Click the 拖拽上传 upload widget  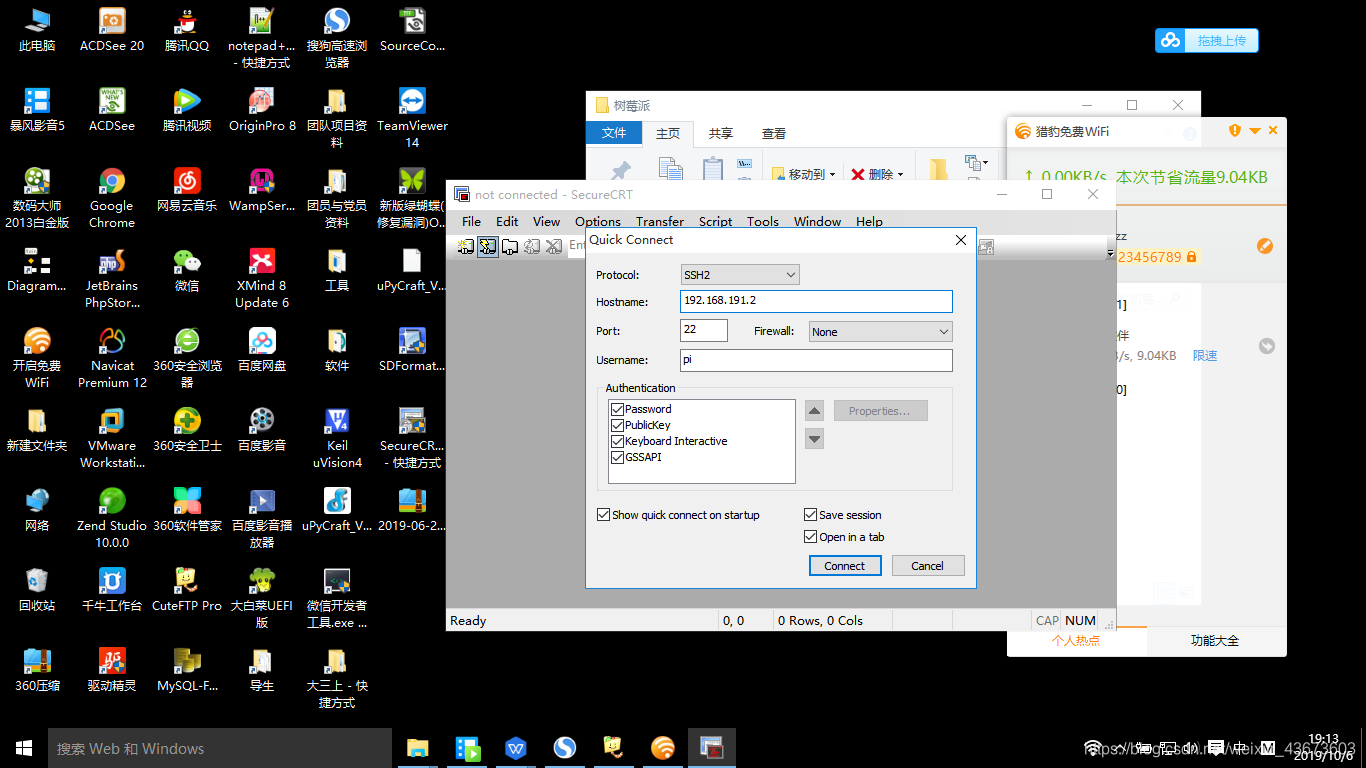tap(1207, 41)
